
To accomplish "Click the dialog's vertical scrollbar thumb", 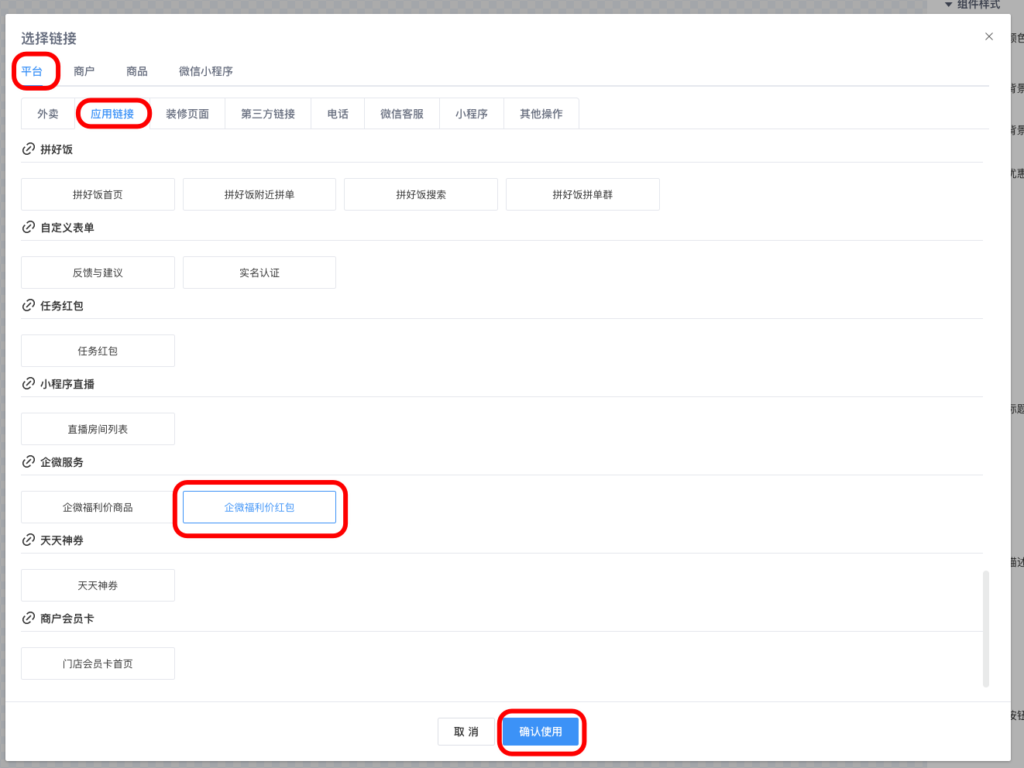I will tap(986, 628).
